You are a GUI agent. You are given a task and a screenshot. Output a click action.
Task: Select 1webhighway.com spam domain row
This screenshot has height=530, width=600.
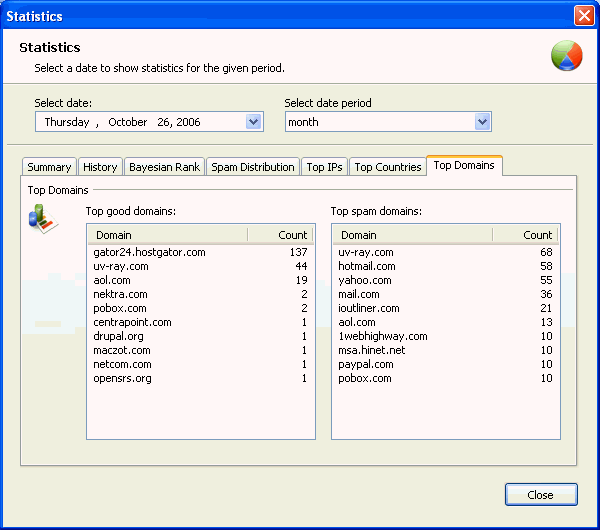click(x=446, y=336)
